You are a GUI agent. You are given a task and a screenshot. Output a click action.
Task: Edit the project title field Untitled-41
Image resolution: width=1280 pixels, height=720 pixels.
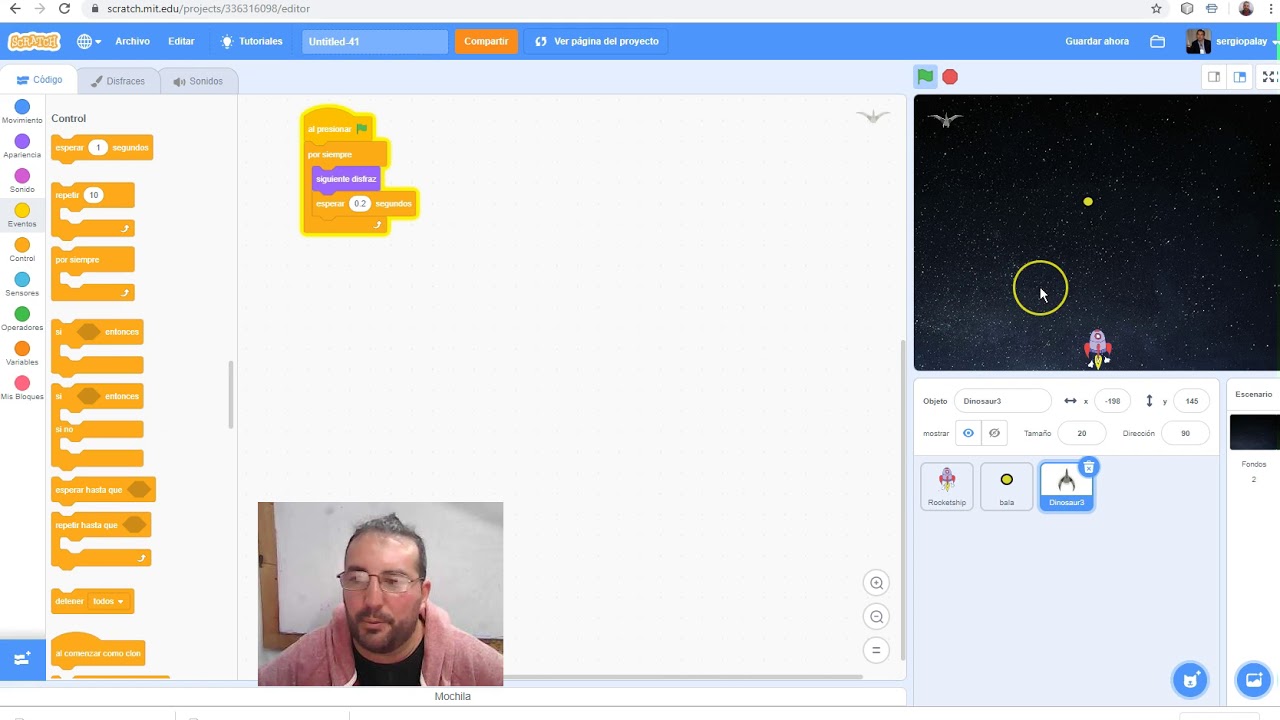point(375,41)
